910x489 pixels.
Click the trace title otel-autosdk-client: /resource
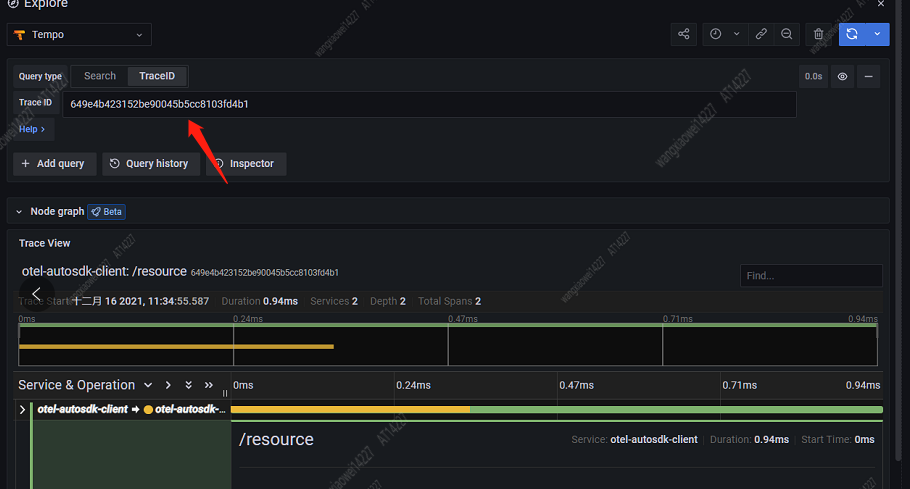pyautogui.click(x=104, y=271)
